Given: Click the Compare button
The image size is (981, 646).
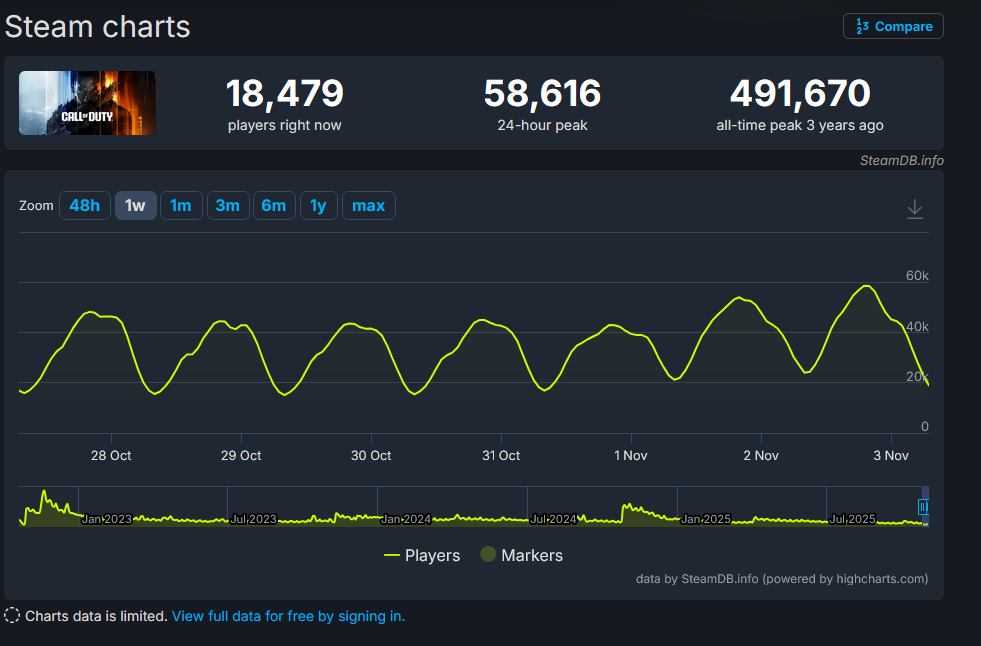Looking at the screenshot, I should 893,26.
